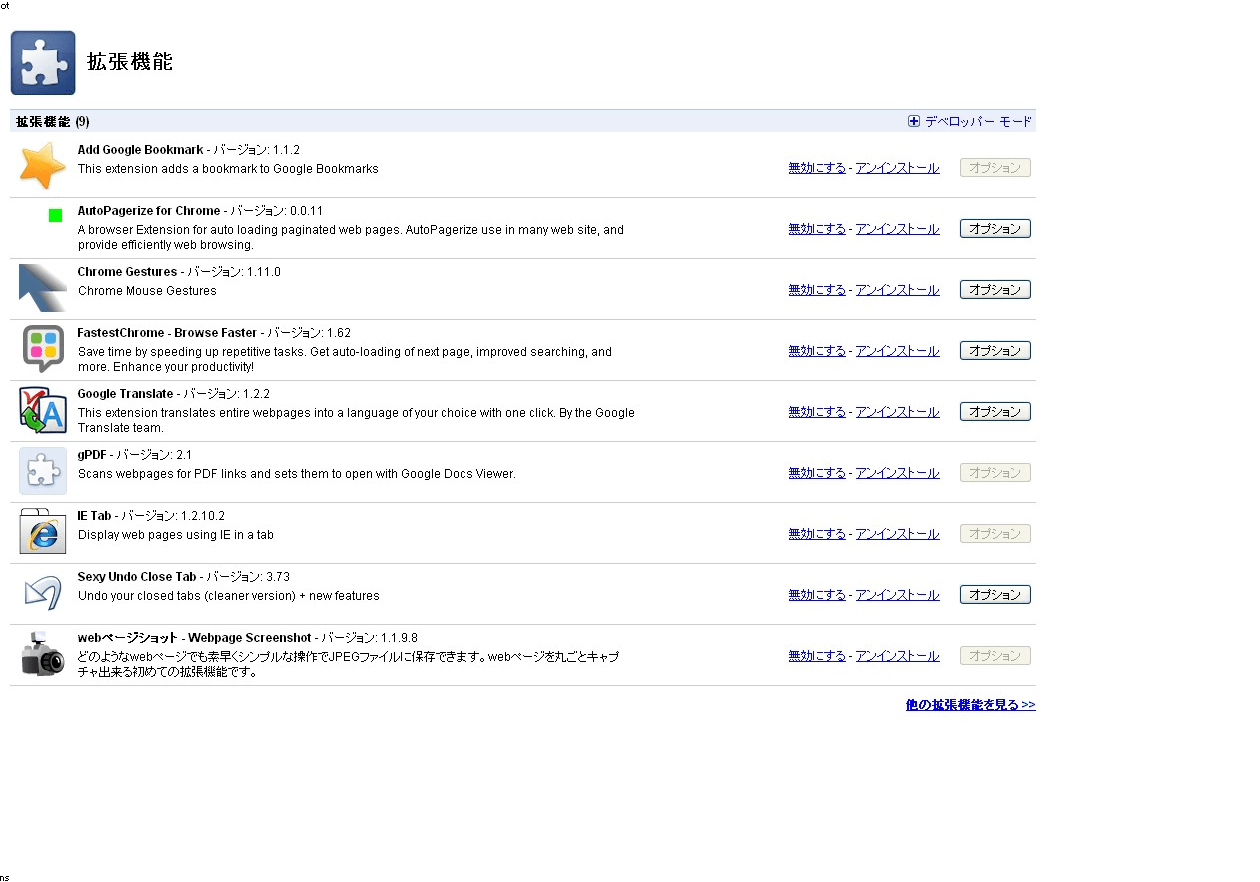Open 他の拡張機能を見る link

pos(970,705)
